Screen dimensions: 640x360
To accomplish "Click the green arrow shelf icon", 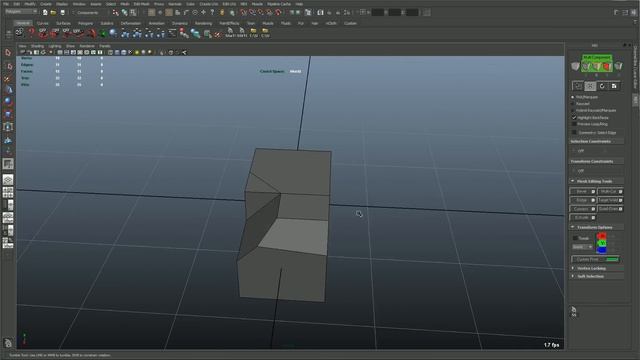I will 103,33.
